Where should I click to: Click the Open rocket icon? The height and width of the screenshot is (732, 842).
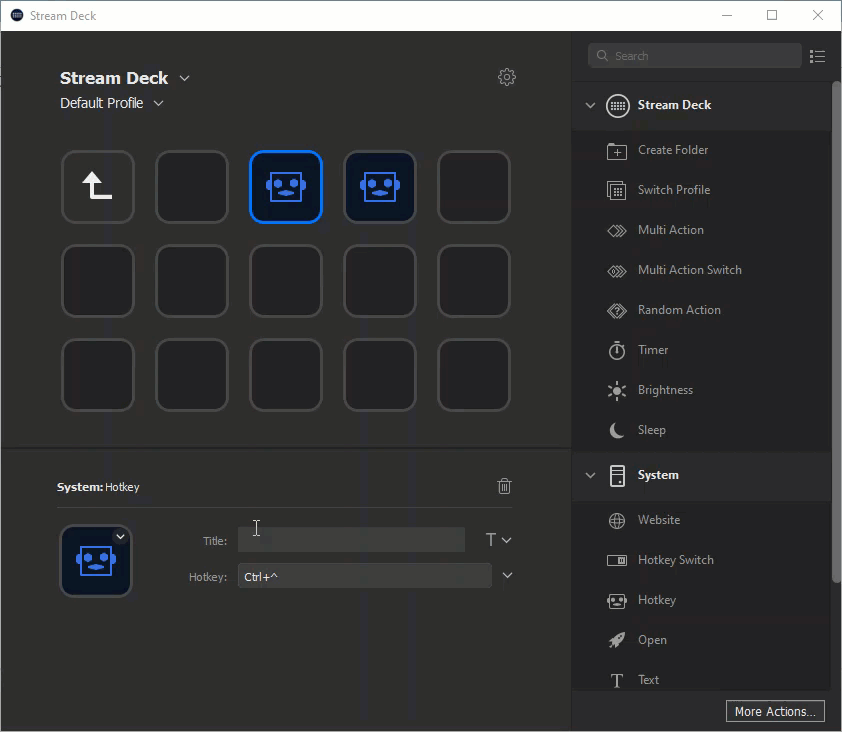(x=616, y=640)
